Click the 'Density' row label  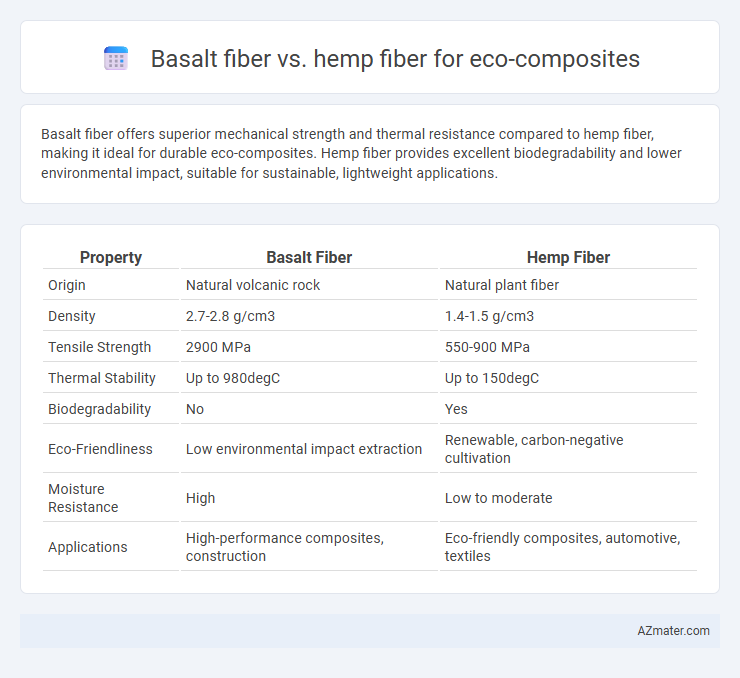click(72, 316)
